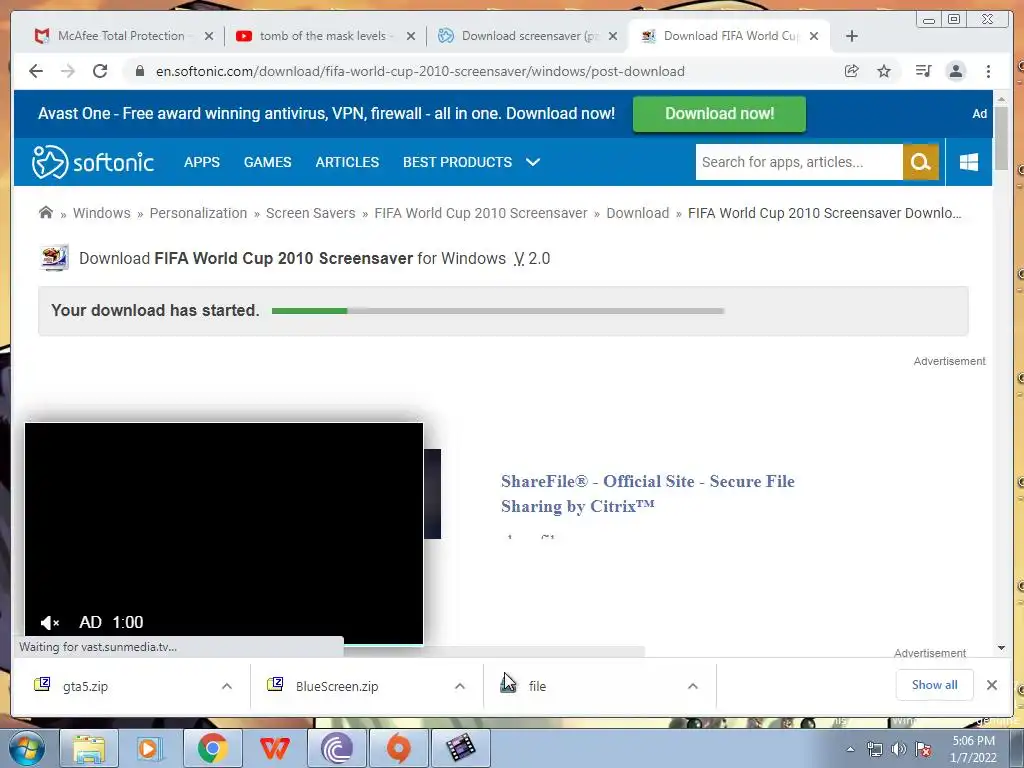Image resolution: width=1024 pixels, height=768 pixels.
Task: Open File Explorer from taskbar
Action: tap(89, 748)
